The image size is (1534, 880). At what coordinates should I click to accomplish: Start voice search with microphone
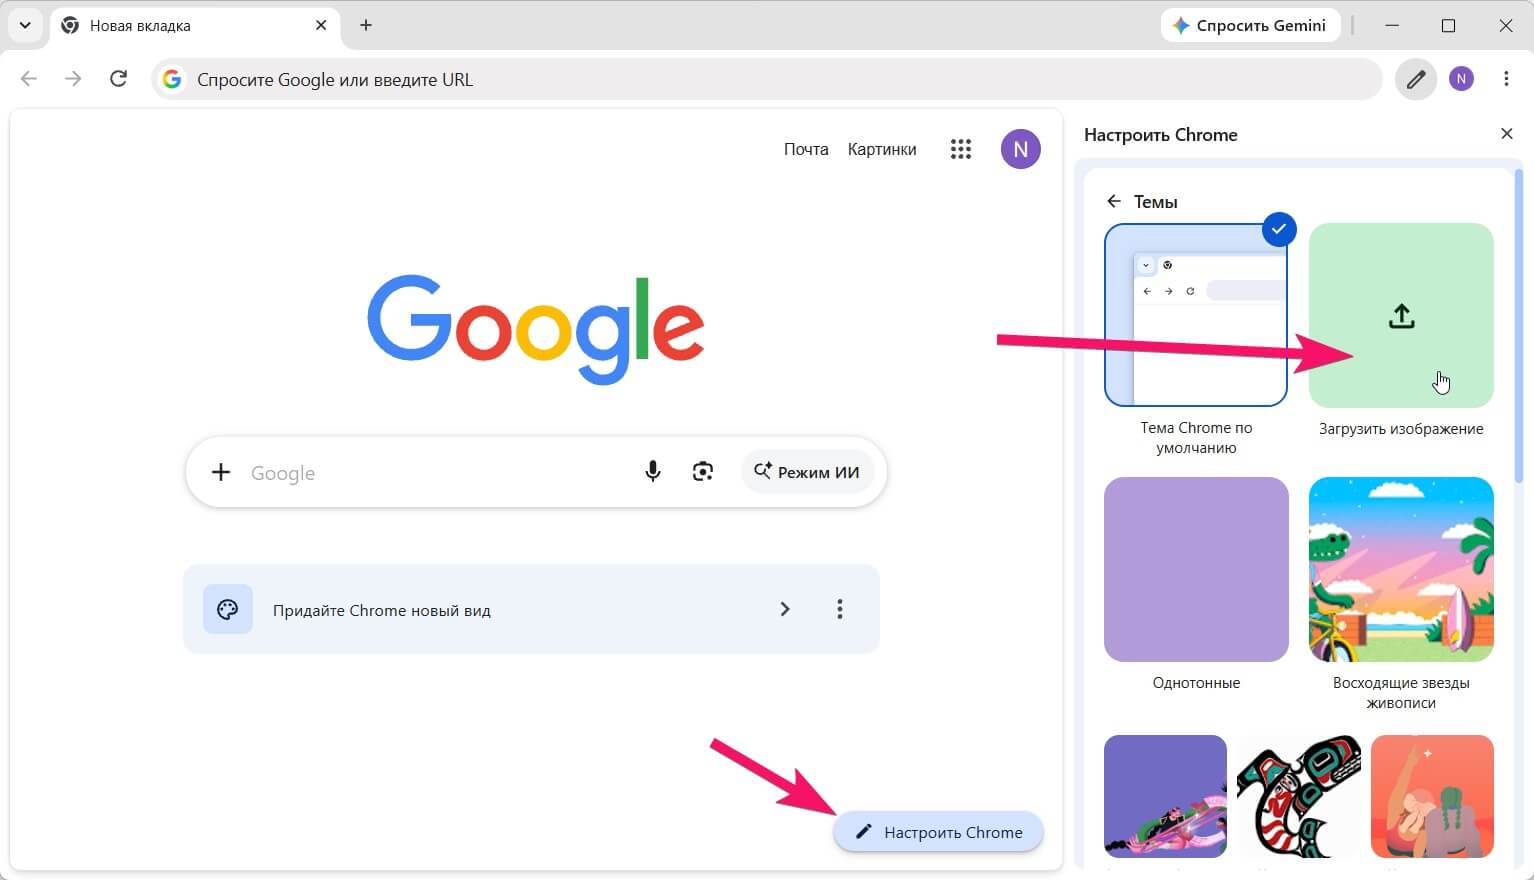coord(653,472)
